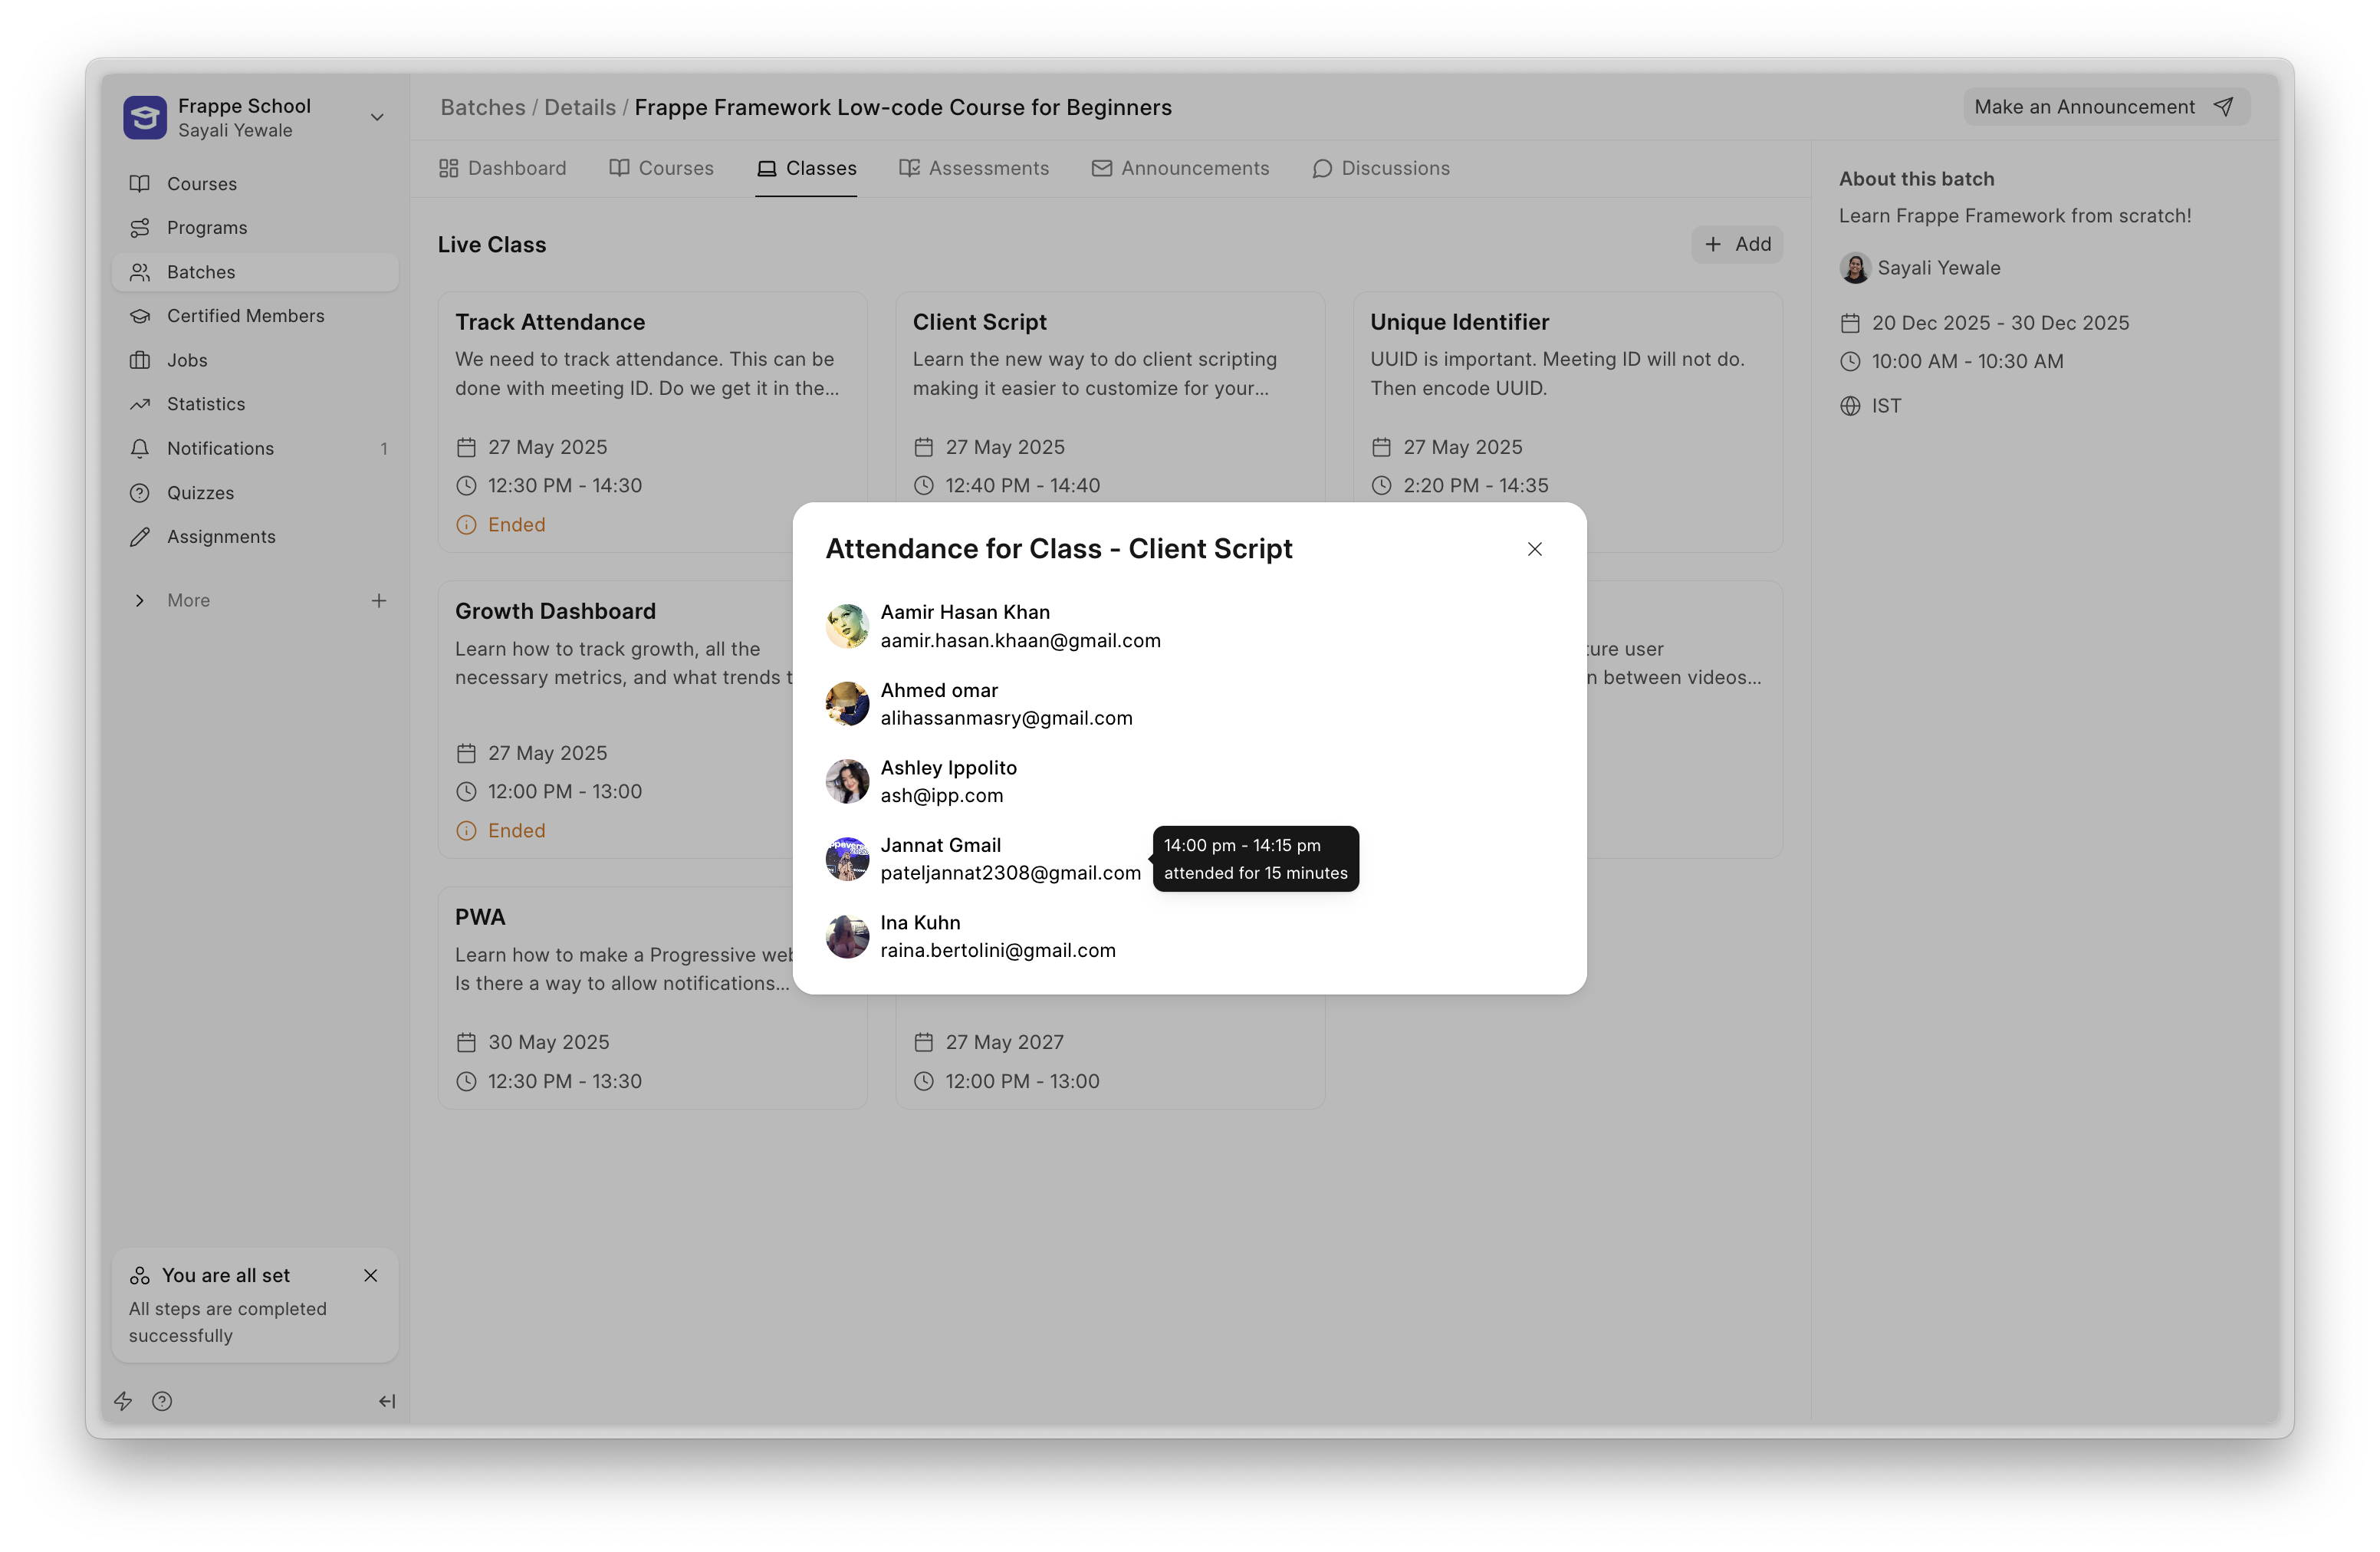
Task: Click the batch time clock icon
Action: click(x=1850, y=362)
